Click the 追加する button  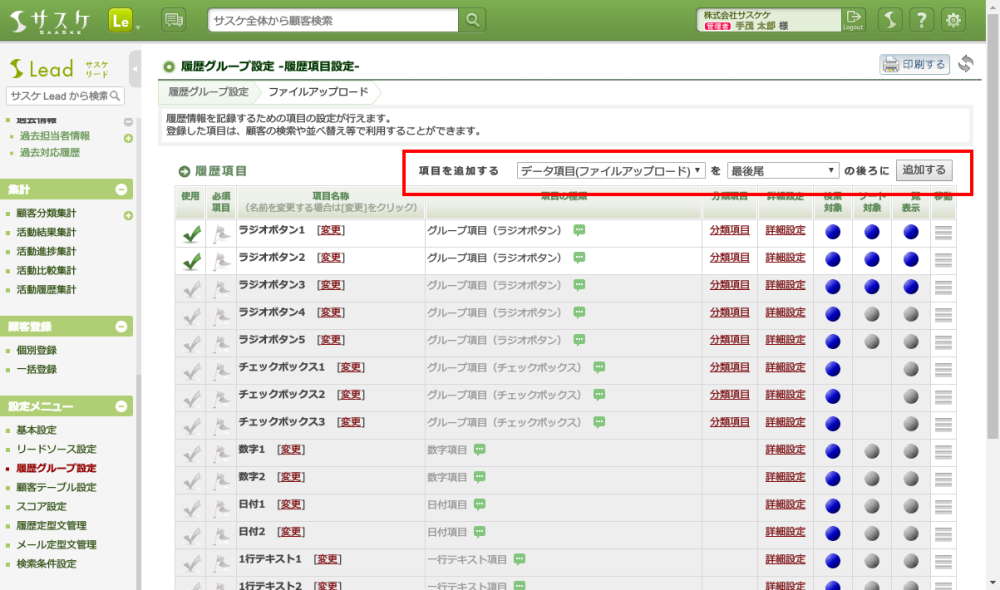tap(924, 170)
